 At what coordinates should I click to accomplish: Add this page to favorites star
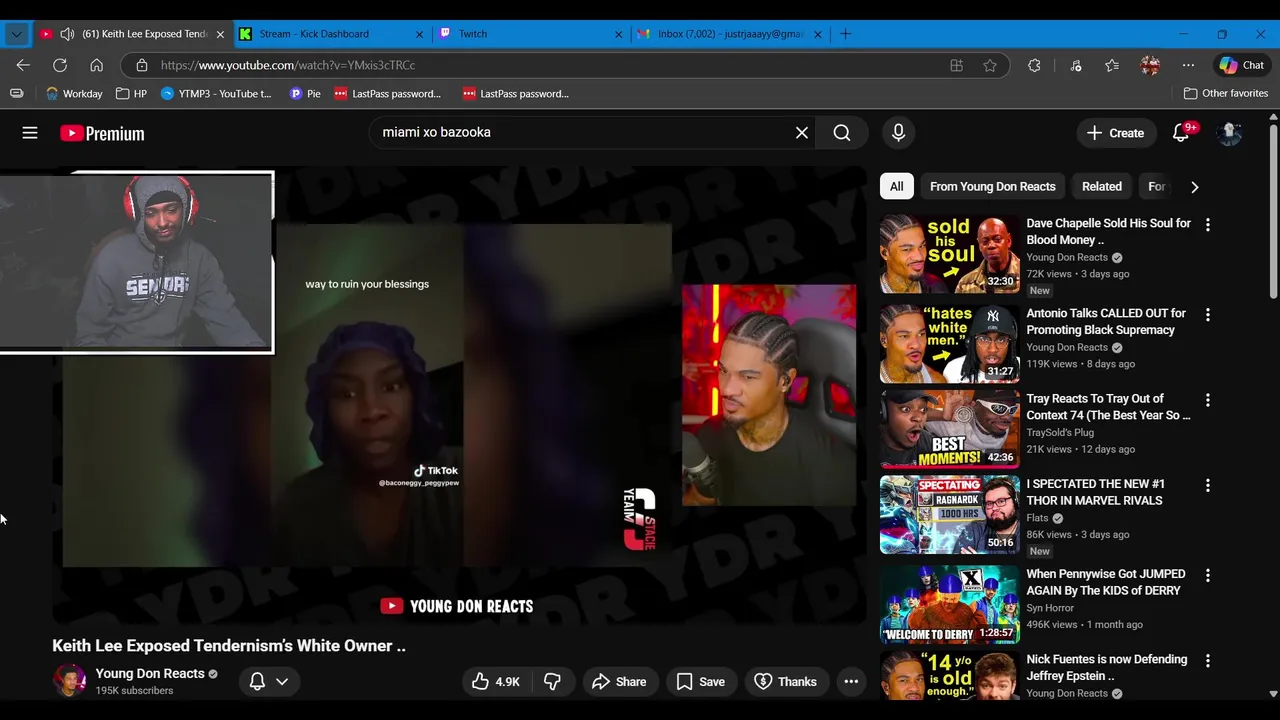[x=989, y=65]
